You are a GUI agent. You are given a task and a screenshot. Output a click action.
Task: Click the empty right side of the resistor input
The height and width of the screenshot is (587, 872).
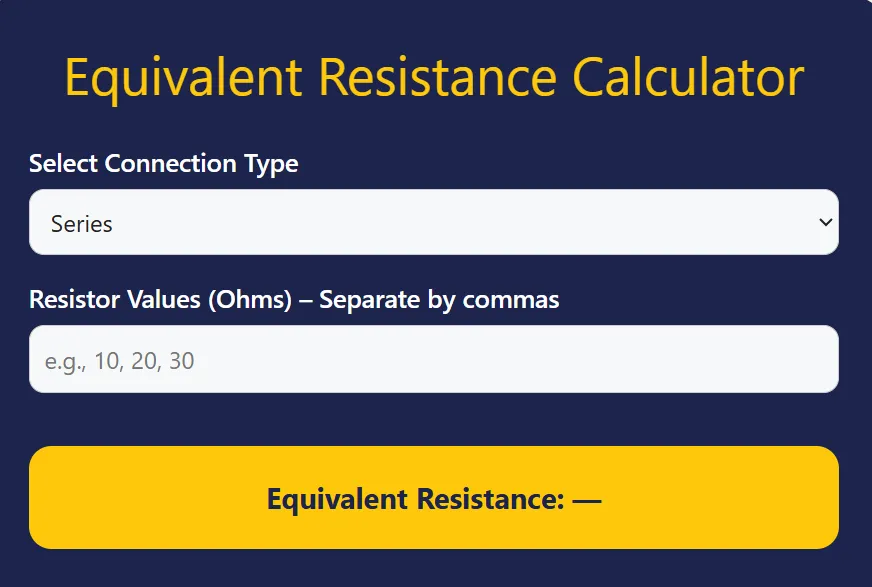tap(700, 360)
